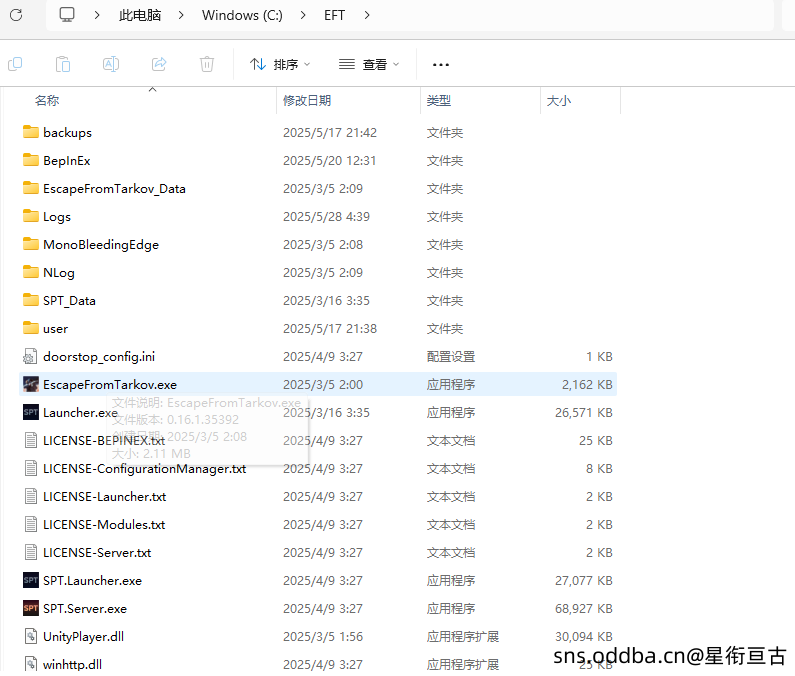
Task: Click the LICENSE-Server.txt document icon
Action: (31, 552)
